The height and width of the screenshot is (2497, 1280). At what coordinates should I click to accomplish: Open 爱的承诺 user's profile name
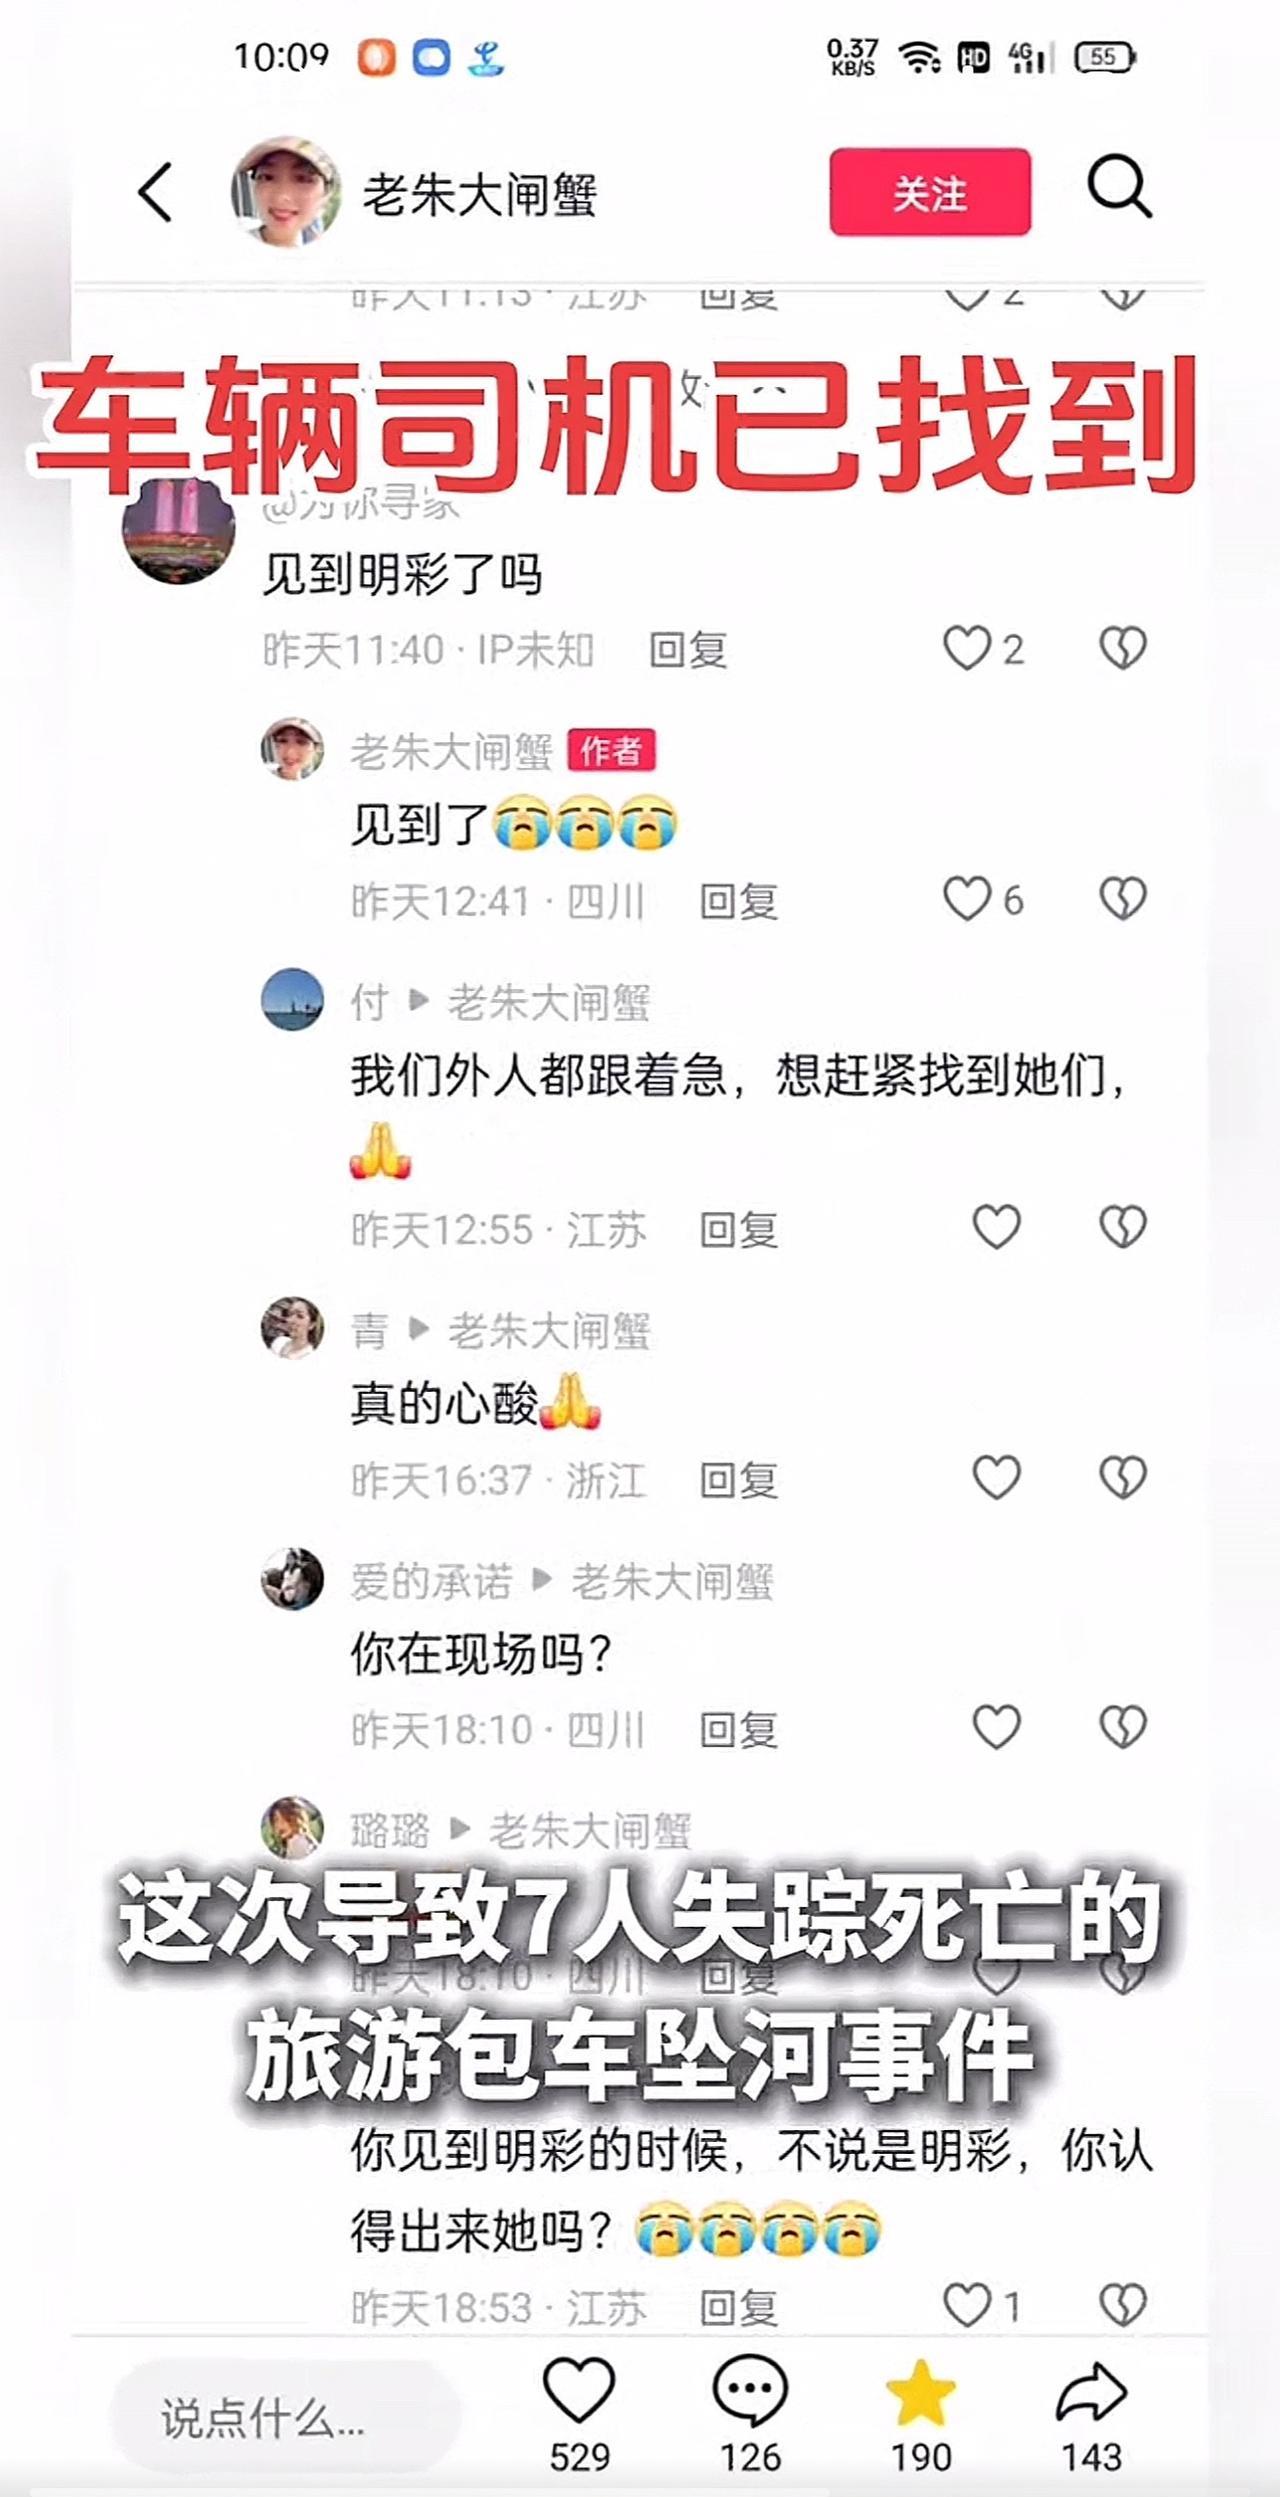(431, 1581)
